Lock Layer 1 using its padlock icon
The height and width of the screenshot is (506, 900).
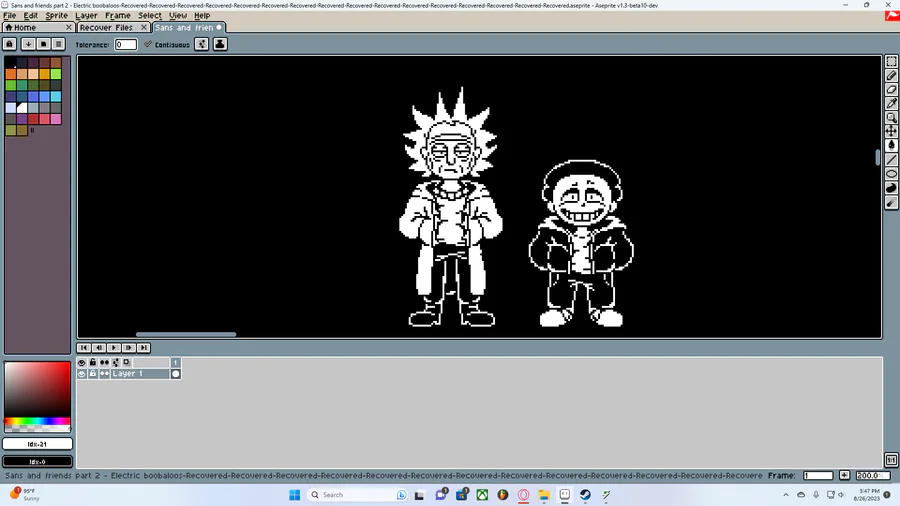click(x=93, y=374)
